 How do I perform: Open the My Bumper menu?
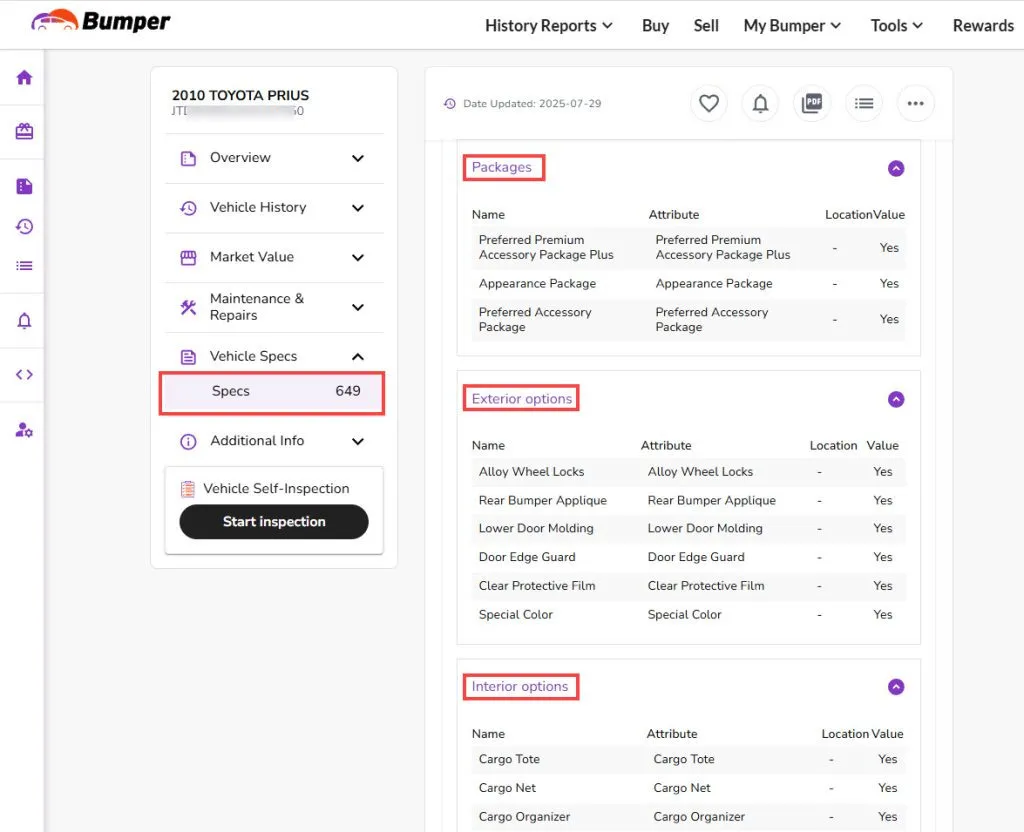792,25
